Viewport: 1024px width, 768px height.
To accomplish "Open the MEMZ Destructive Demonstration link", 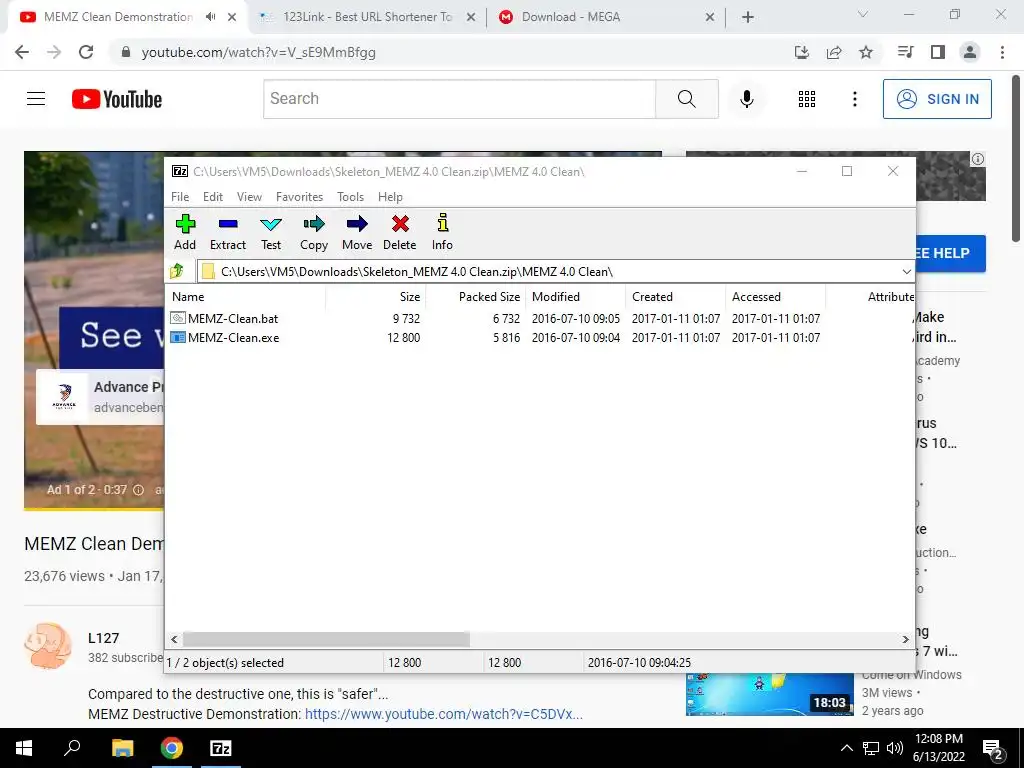I will click(443, 714).
